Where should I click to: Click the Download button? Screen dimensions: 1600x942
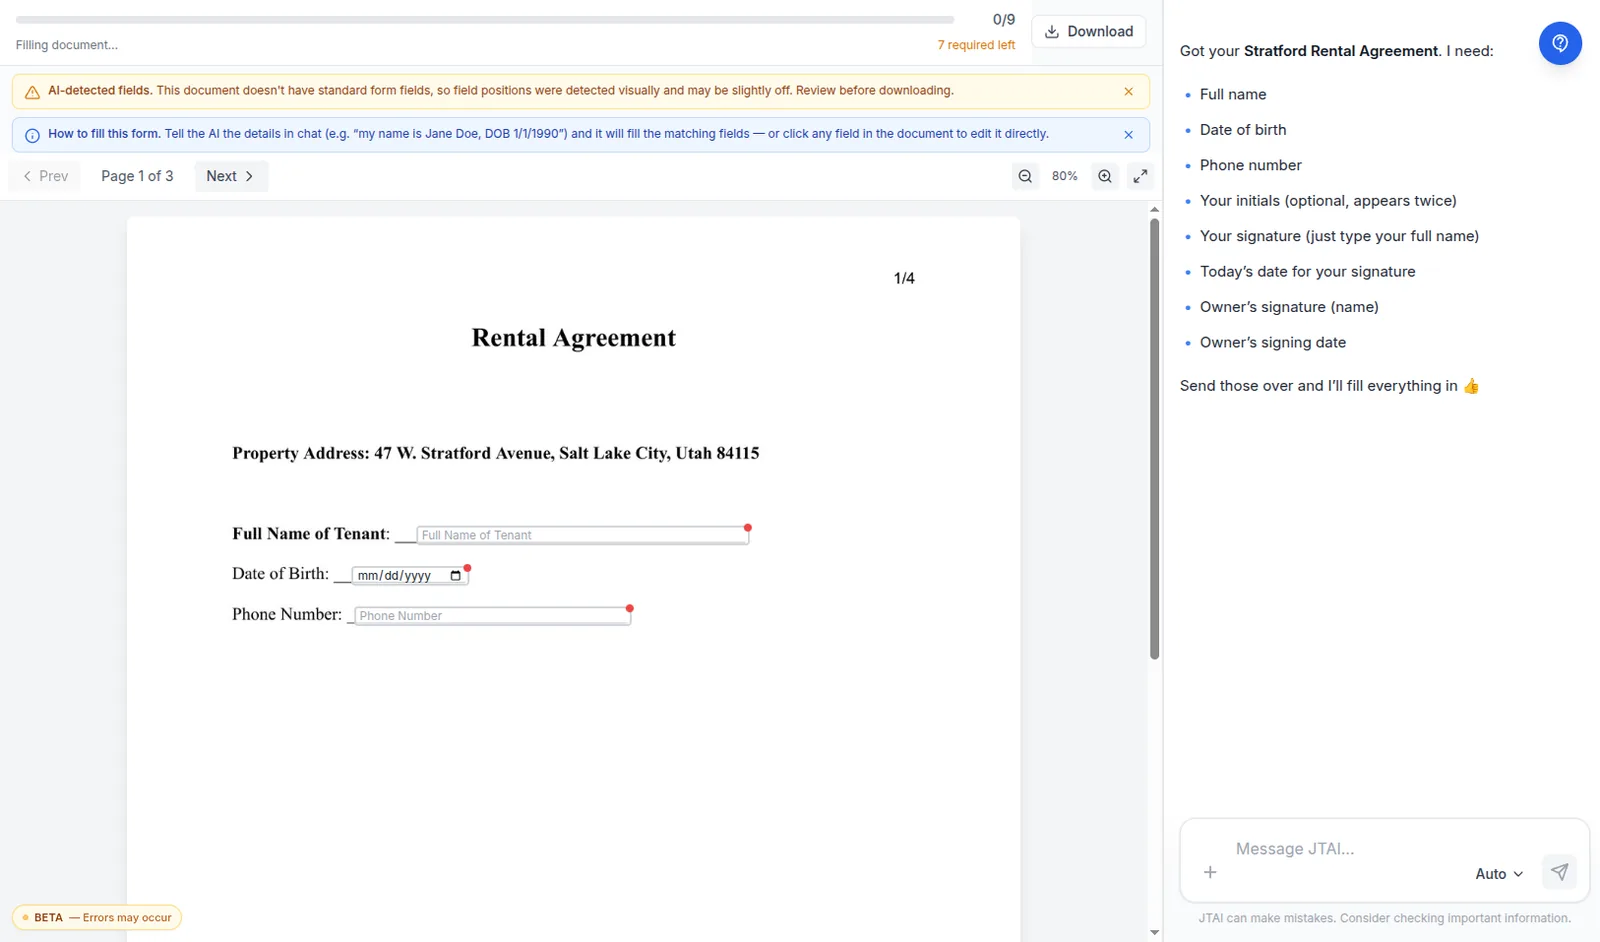click(1088, 32)
